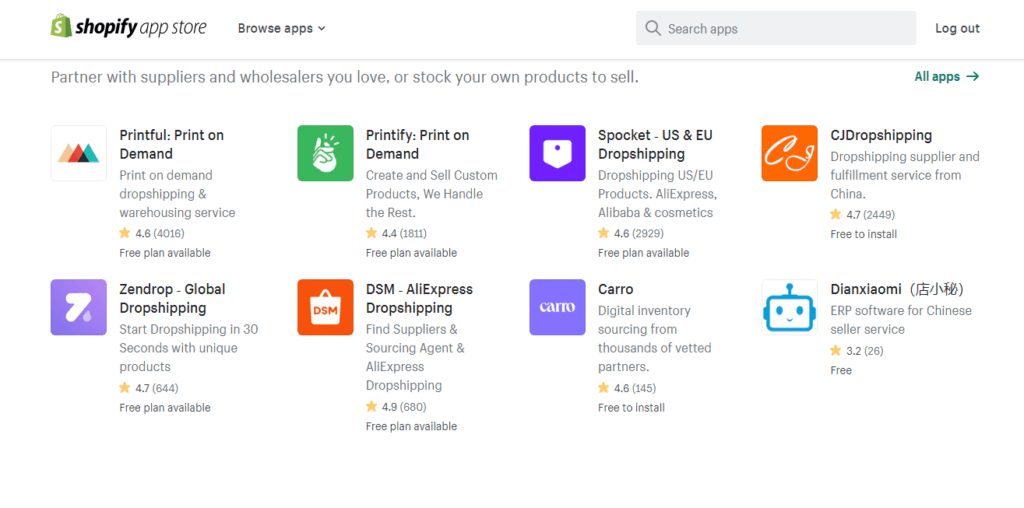Open the Carro title link

pos(616,289)
